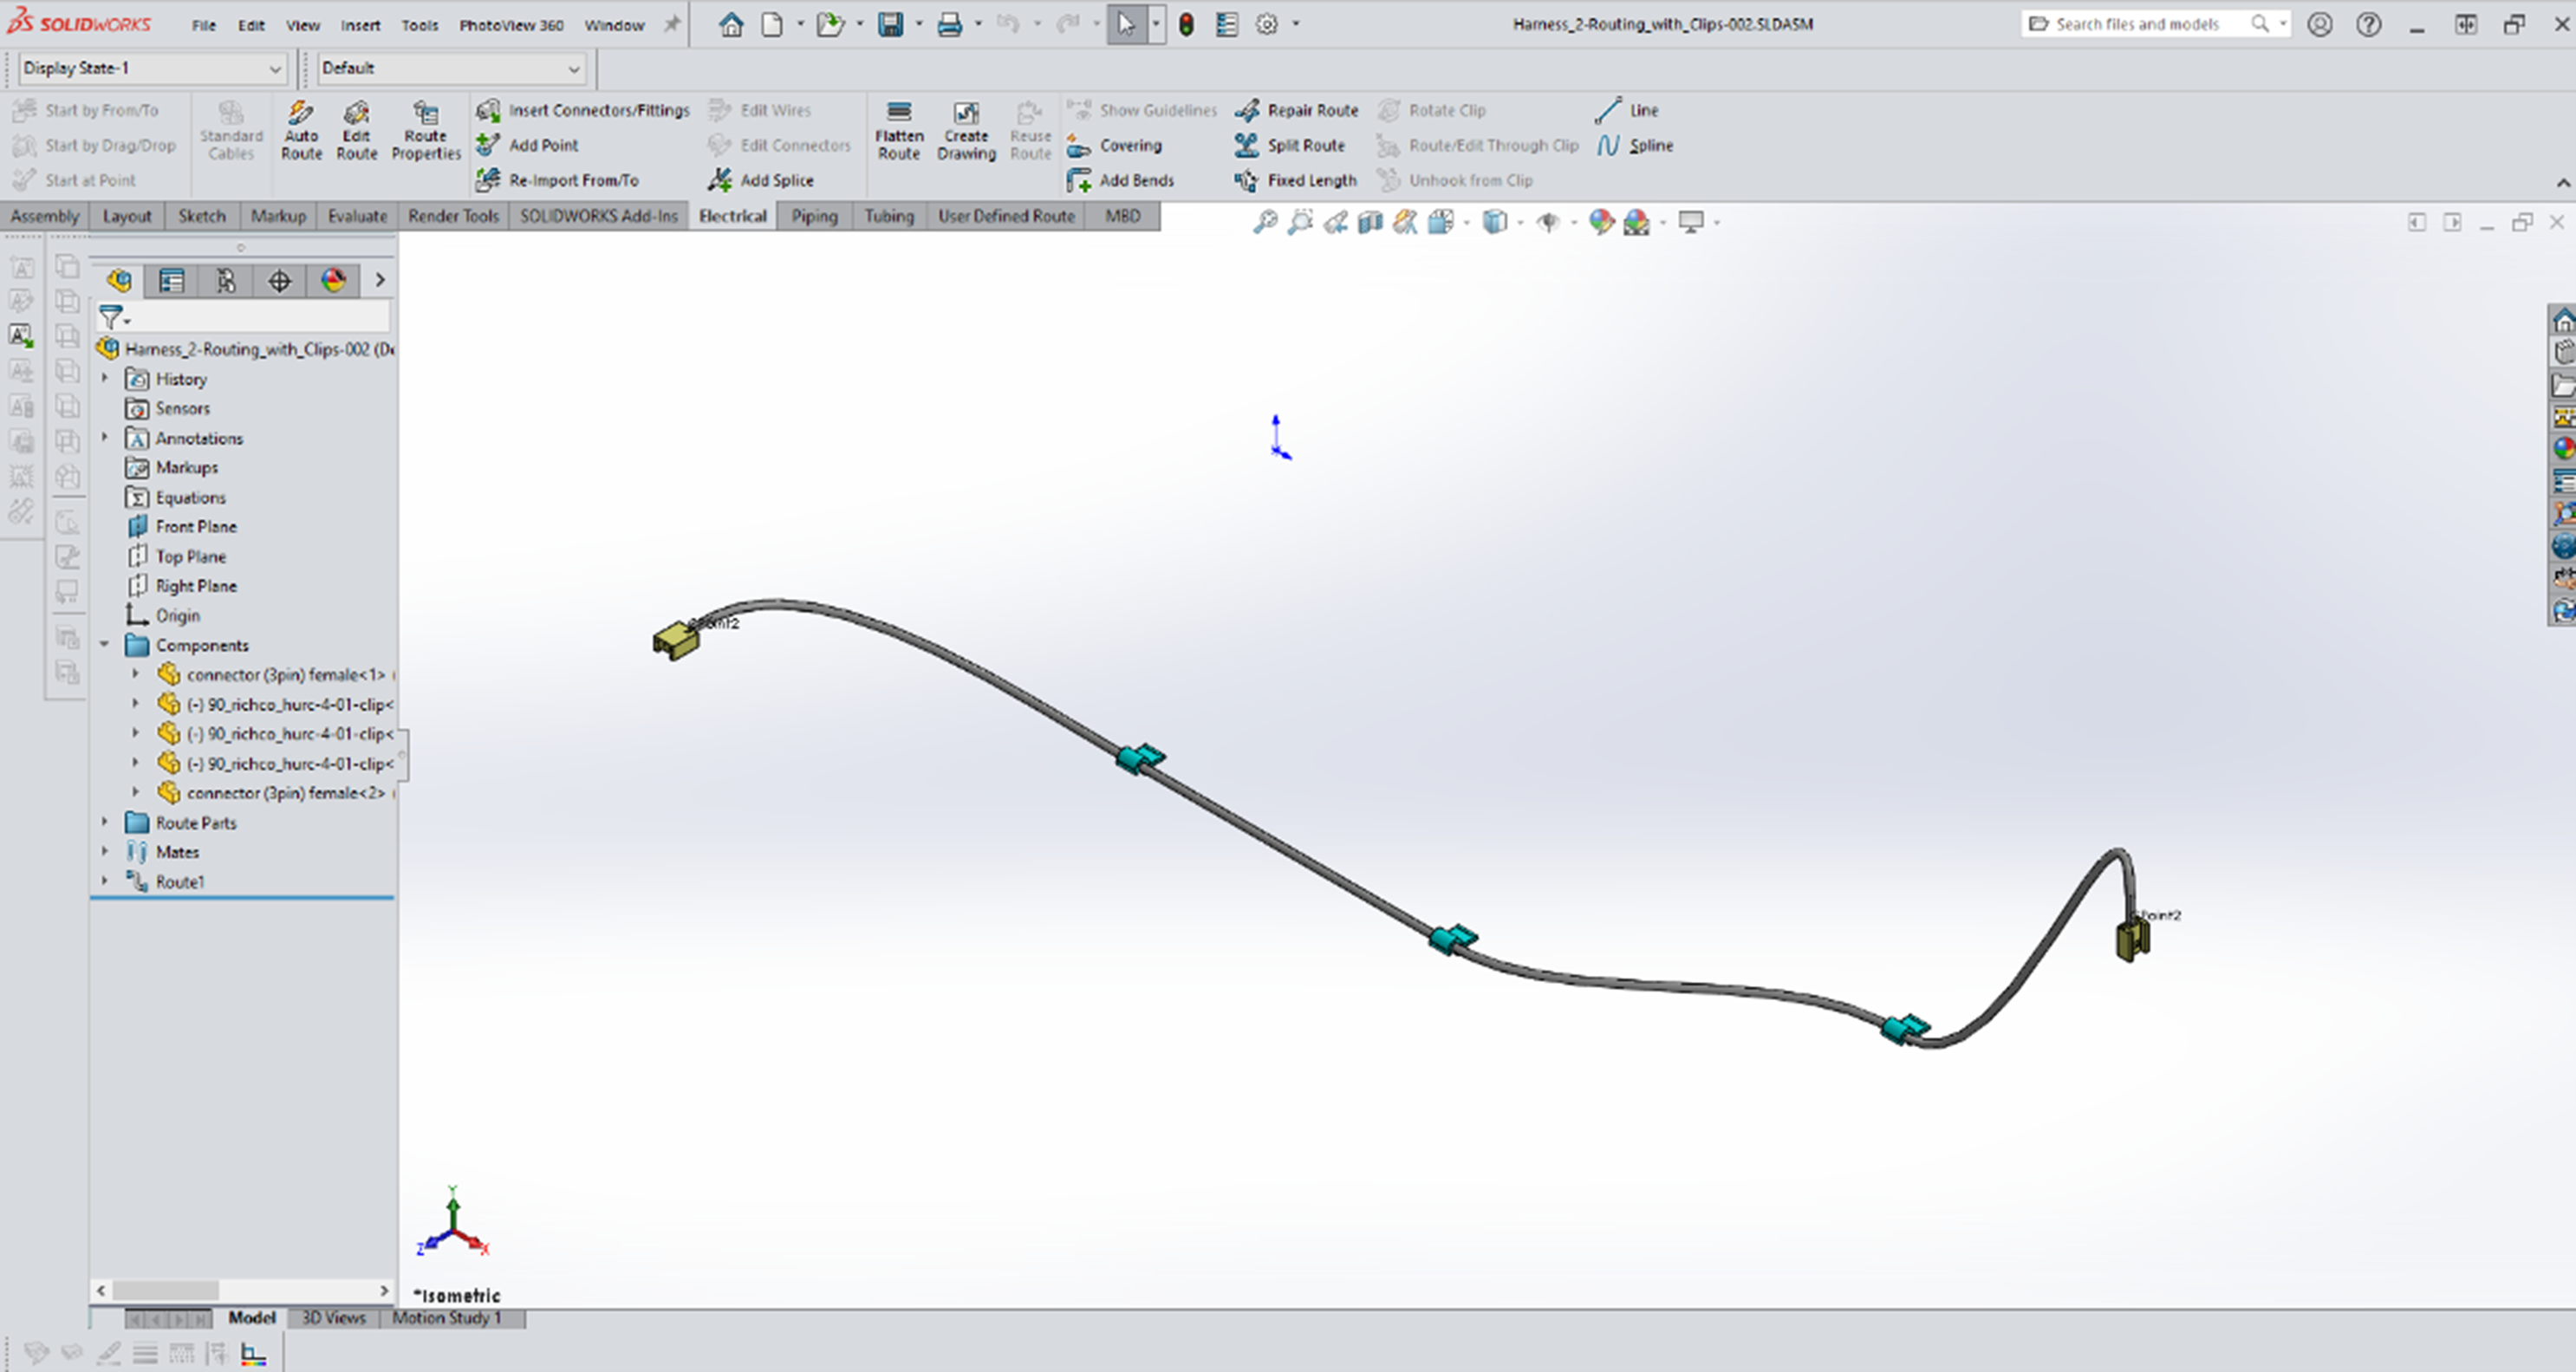
Task: Click the Start by From/To button
Action: click(x=95, y=109)
